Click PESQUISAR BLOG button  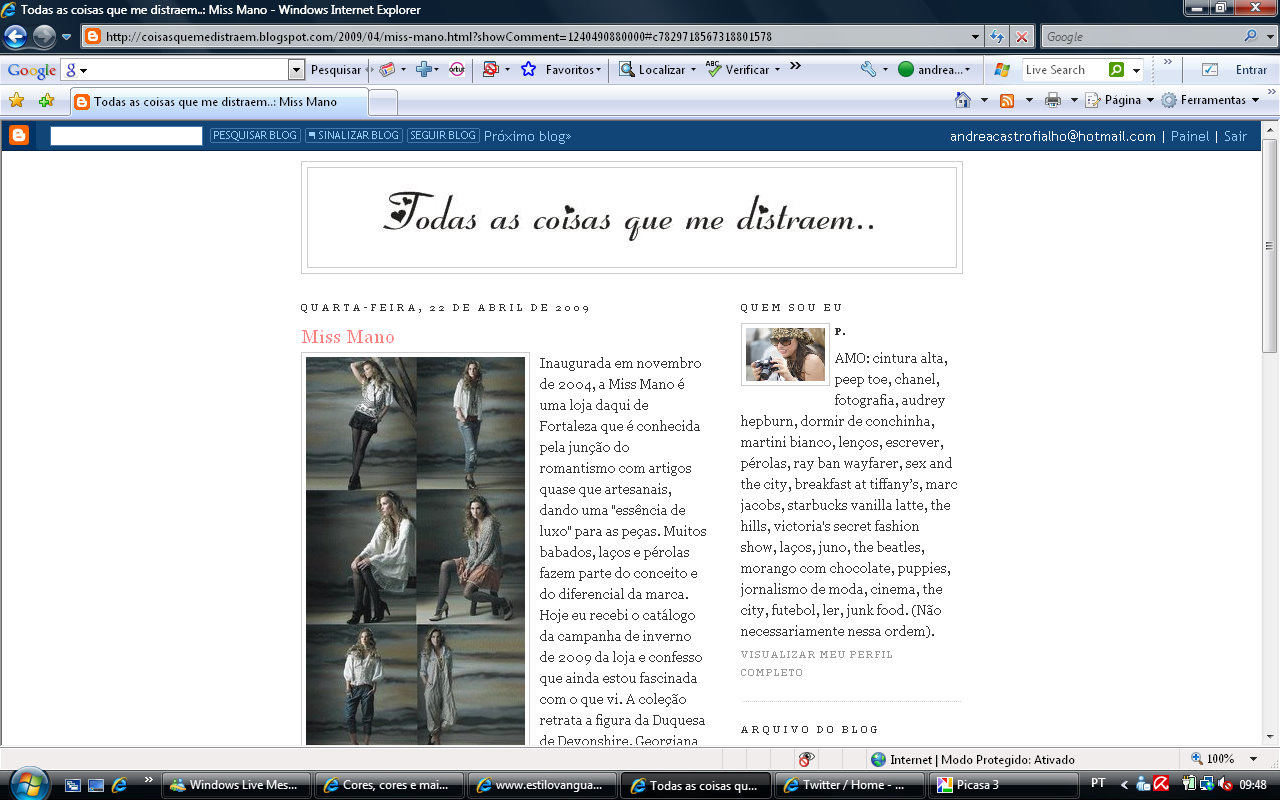coord(255,135)
